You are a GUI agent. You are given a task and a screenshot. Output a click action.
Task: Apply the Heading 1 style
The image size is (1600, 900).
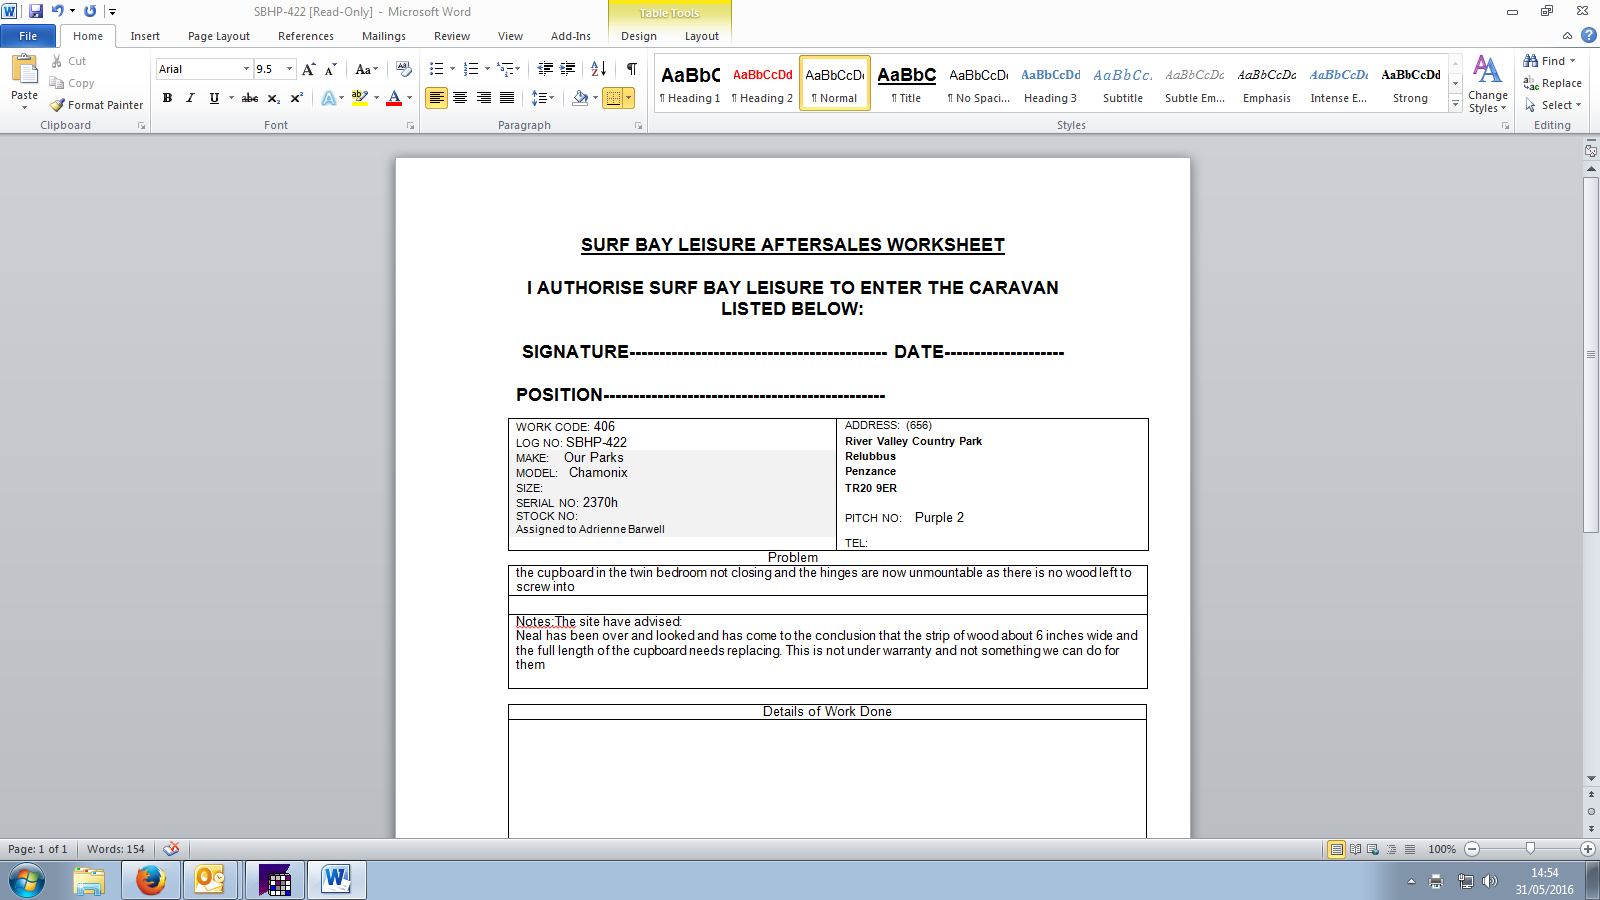[x=690, y=83]
